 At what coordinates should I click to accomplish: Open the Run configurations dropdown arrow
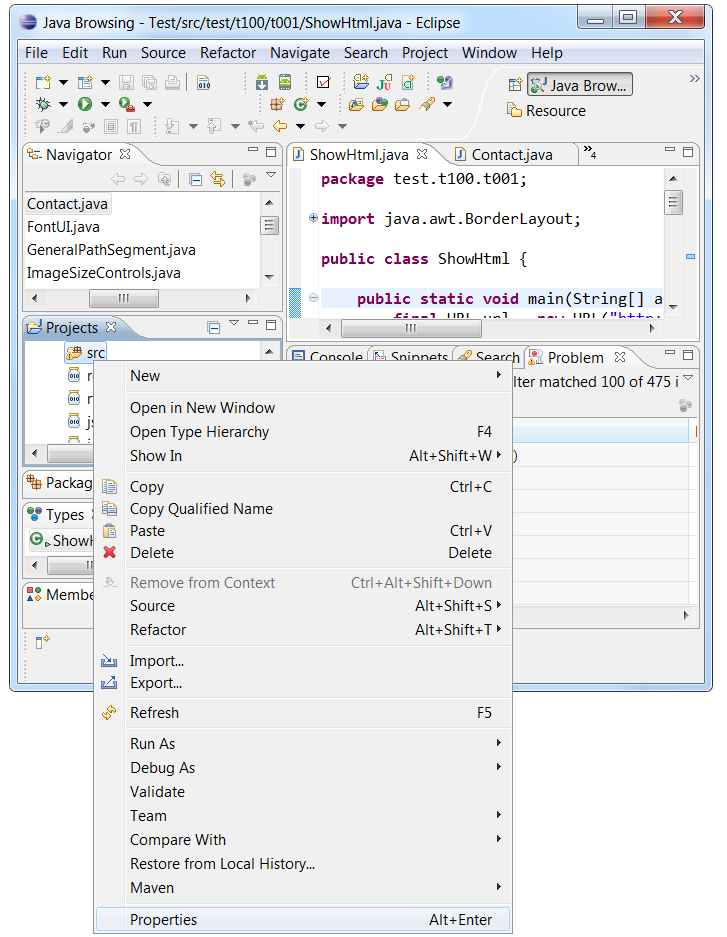point(105,105)
